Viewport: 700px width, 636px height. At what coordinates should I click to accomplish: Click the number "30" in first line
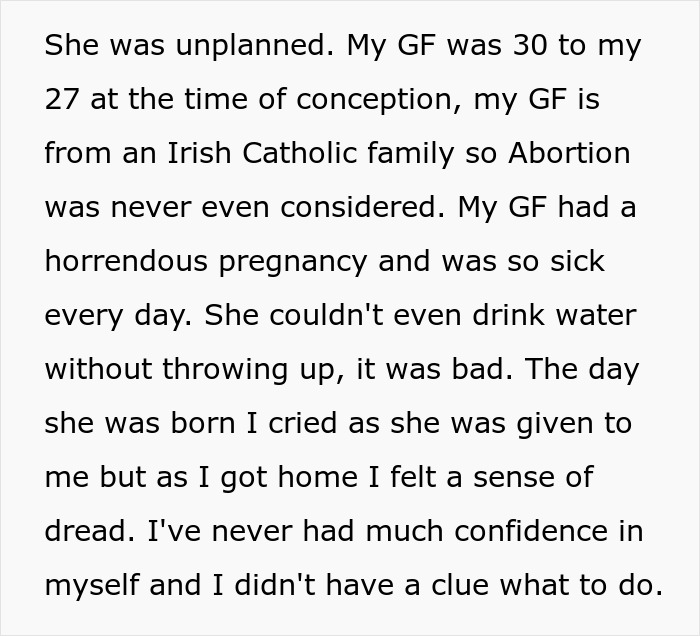point(530,46)
